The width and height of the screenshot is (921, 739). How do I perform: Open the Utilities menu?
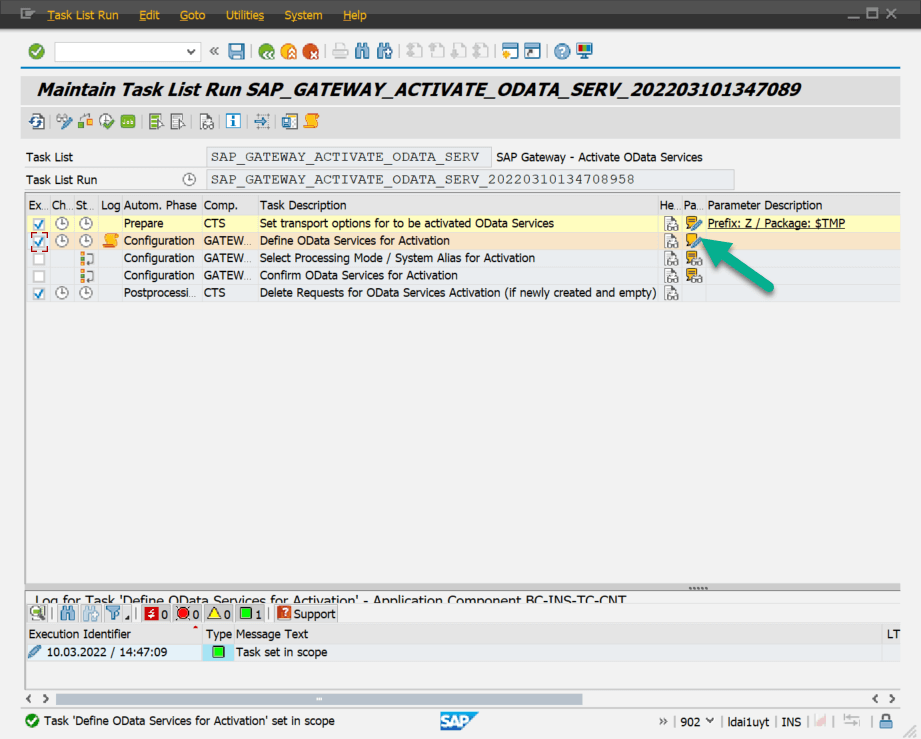tap(245, 15)
